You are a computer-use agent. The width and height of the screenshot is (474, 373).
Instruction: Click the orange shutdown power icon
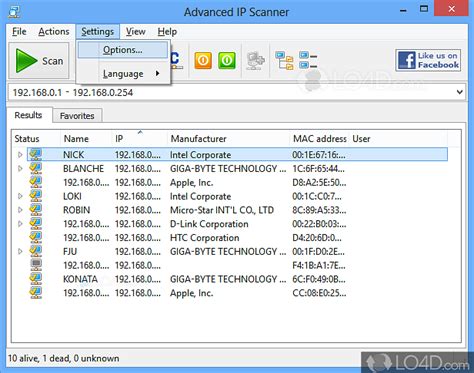(203, 61)
